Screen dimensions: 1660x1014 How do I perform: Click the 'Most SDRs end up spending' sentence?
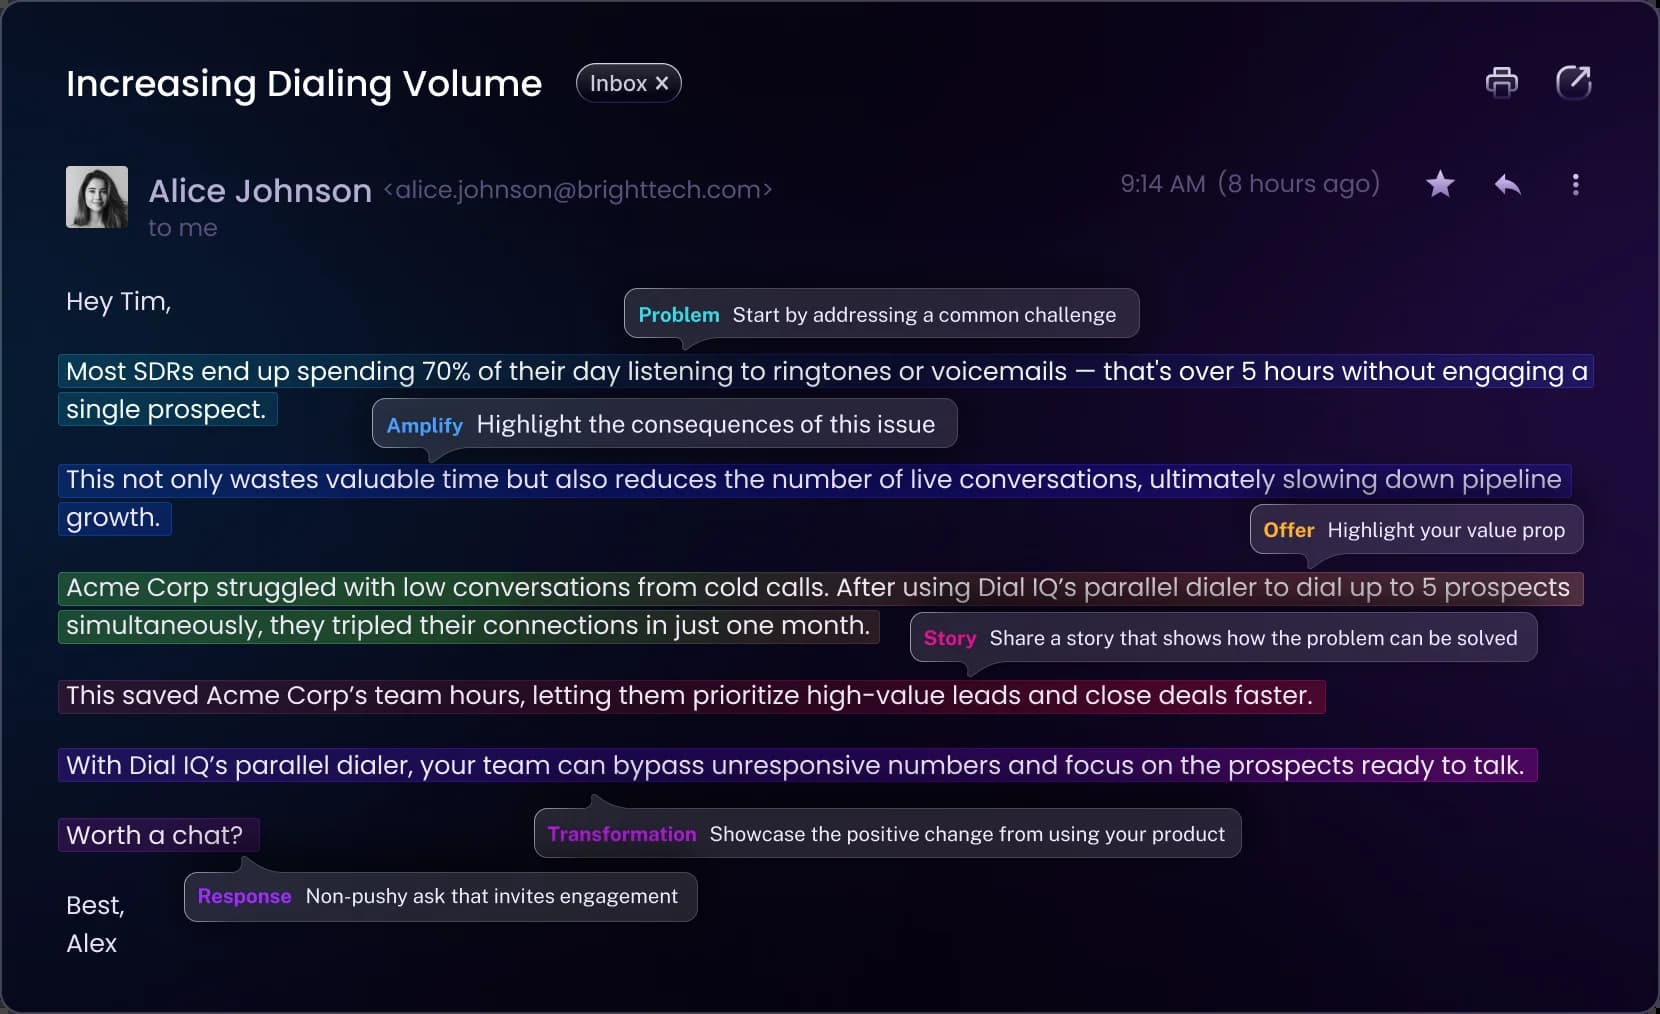point(826,371)
